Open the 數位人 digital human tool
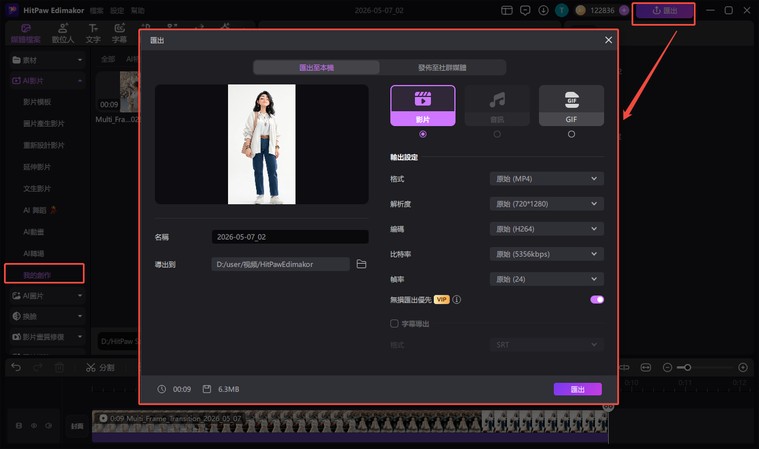Viewport: 759px width, 449px height. tap(63, 33)
